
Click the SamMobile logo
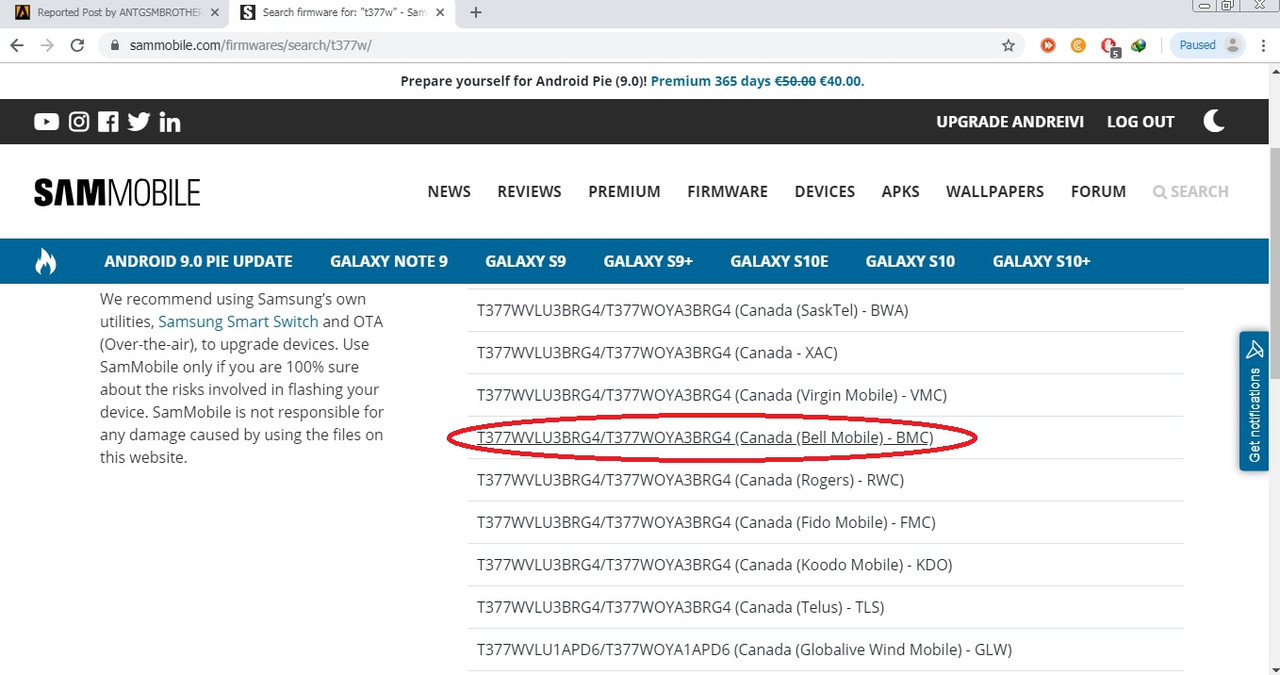[x=117, y=192]
